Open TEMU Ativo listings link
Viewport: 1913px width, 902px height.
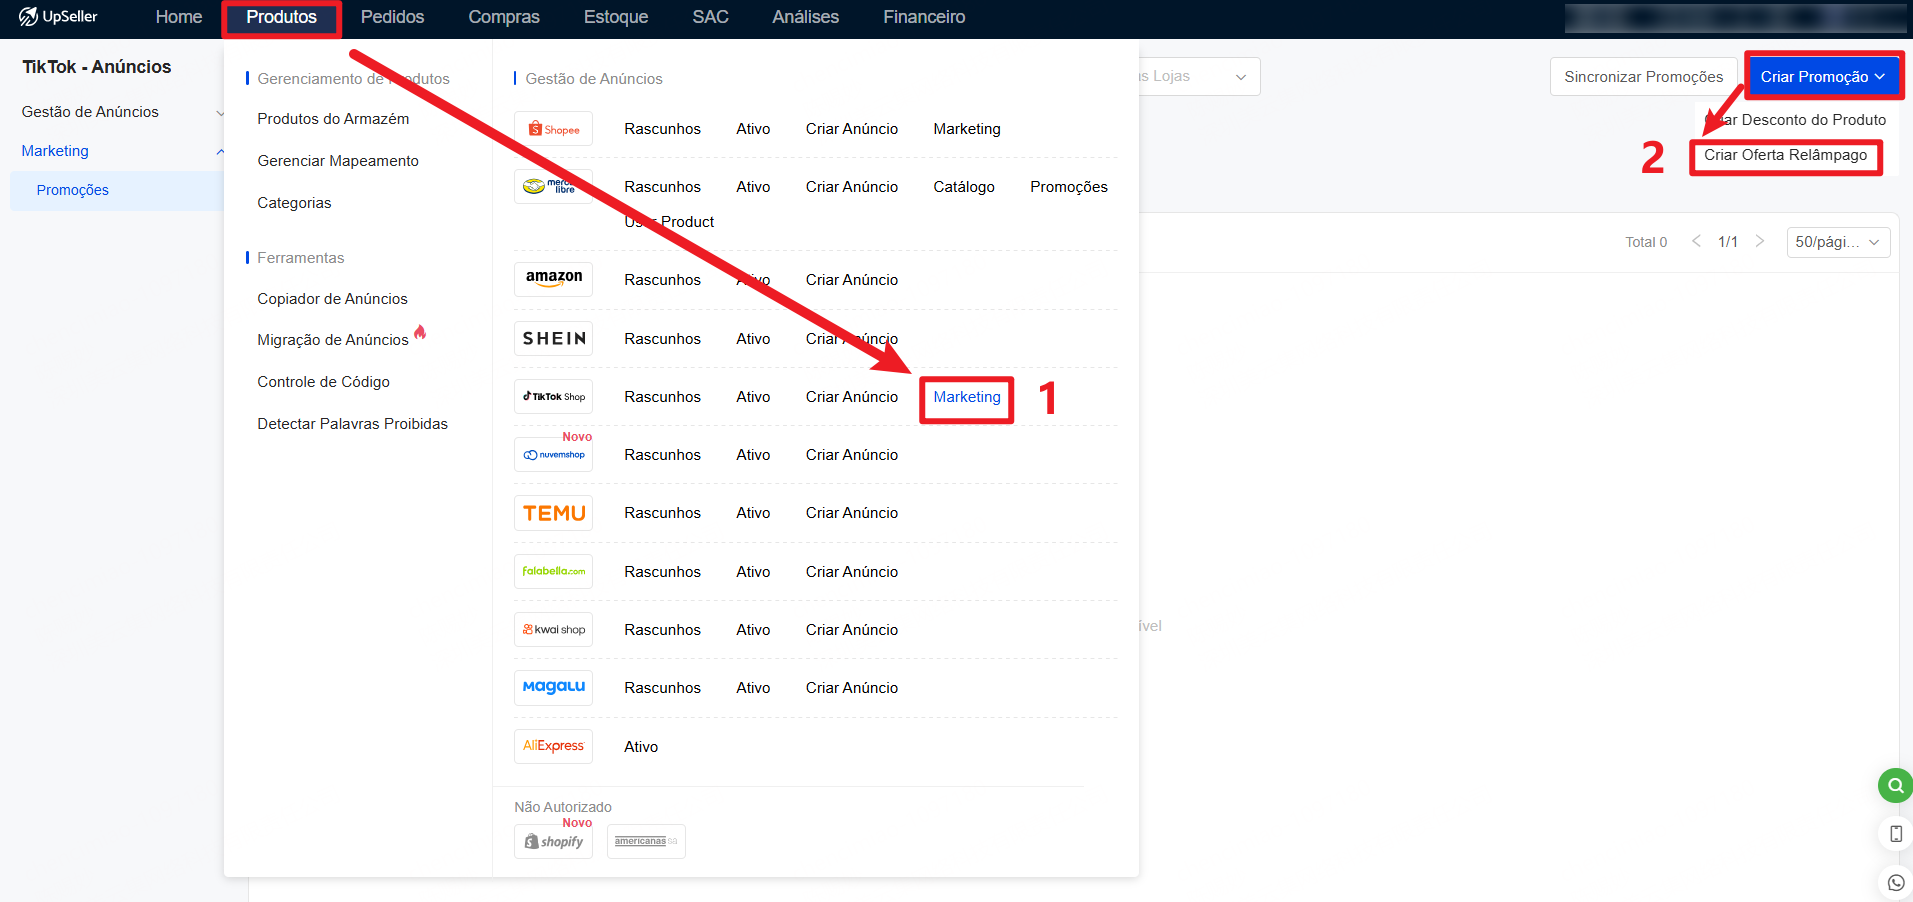753,513
